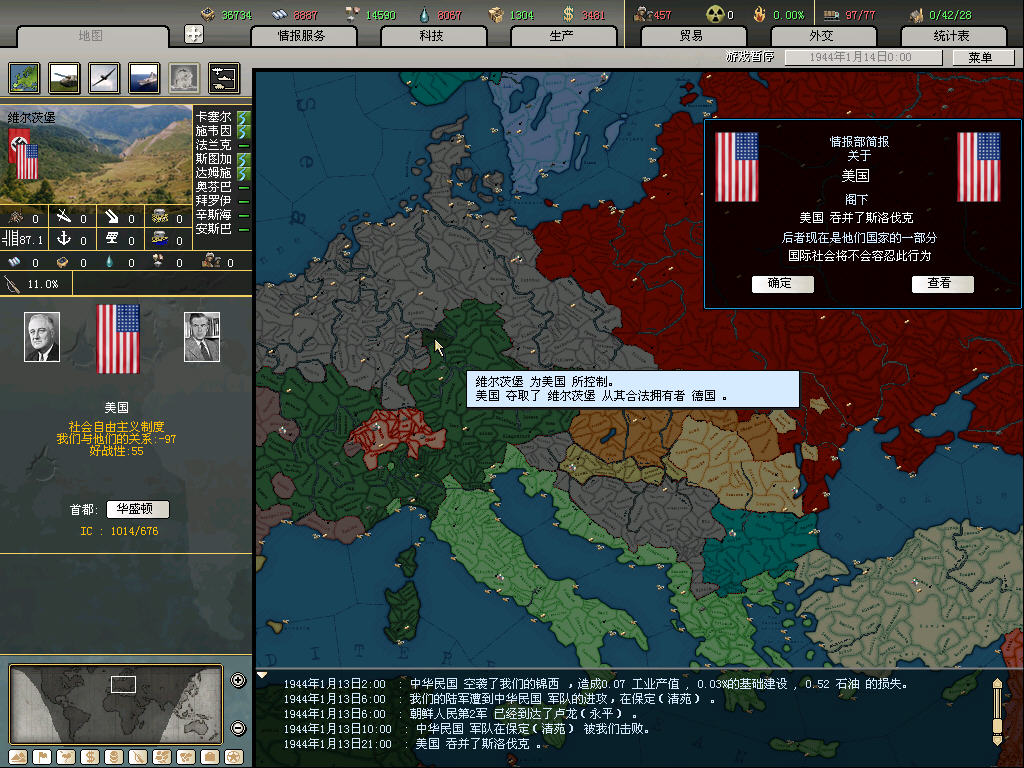Screen dimensions: 1024x768
Task: Switch to victory points briefcase map mode
Action: 210,757
